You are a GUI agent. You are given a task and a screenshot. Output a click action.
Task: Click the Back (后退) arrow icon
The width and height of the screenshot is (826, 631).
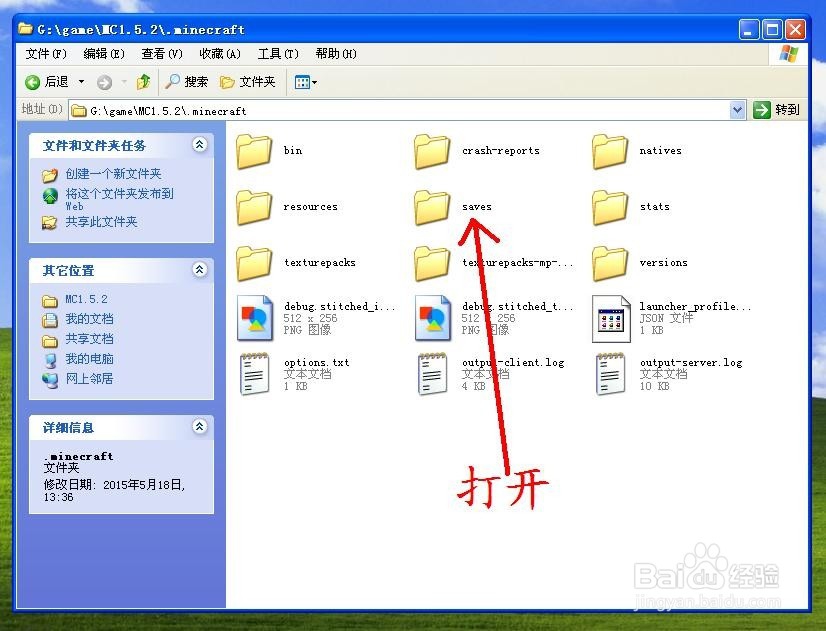click(33, 82)
